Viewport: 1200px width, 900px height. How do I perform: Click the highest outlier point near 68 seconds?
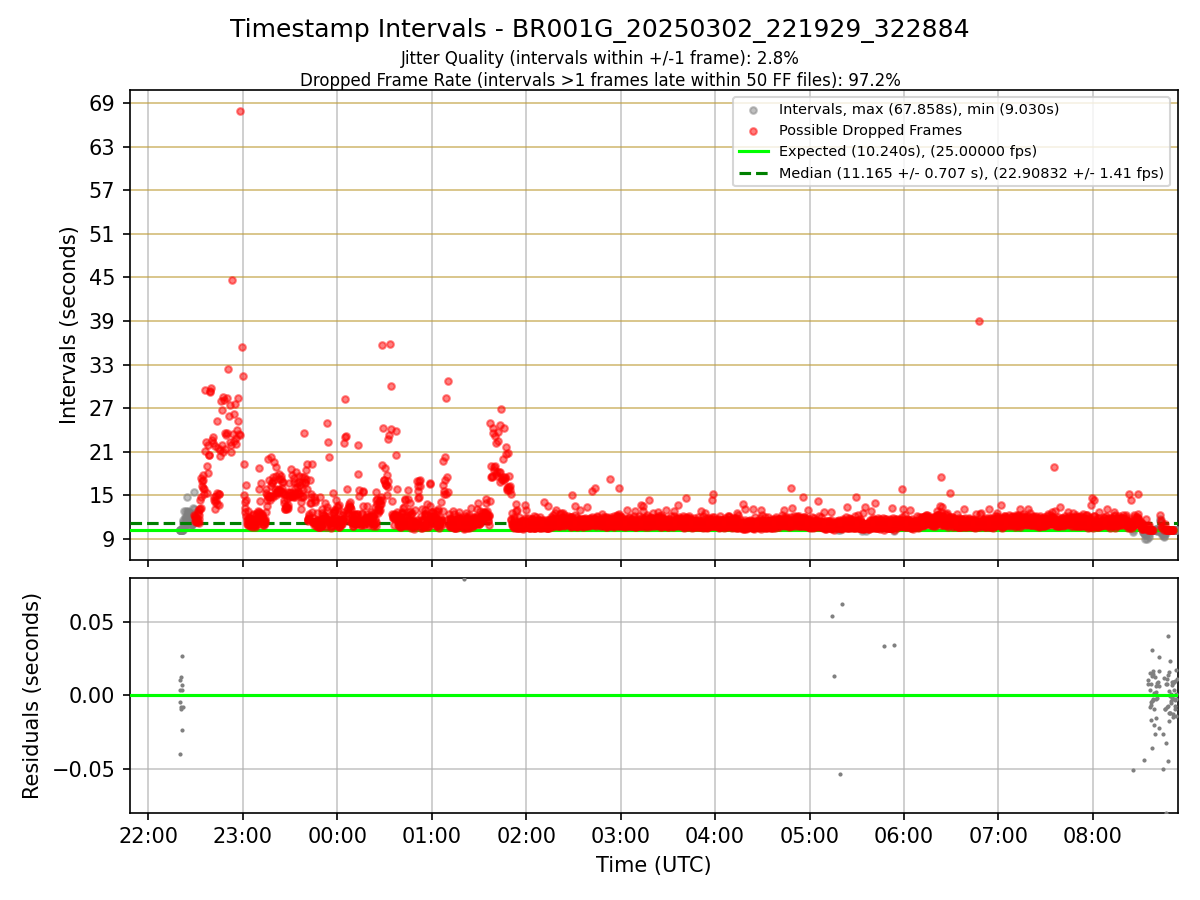click(x=240, y=111)
